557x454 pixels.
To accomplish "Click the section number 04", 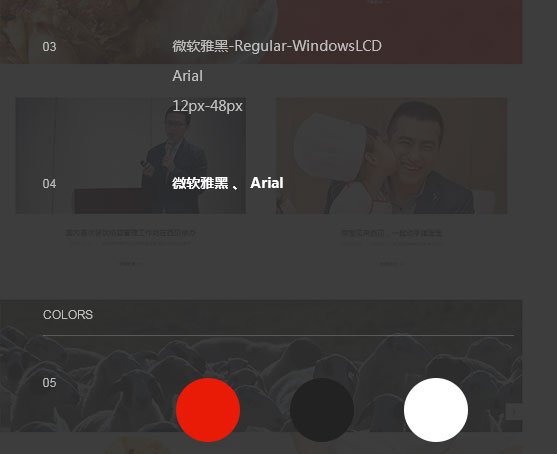I will 49,184.
